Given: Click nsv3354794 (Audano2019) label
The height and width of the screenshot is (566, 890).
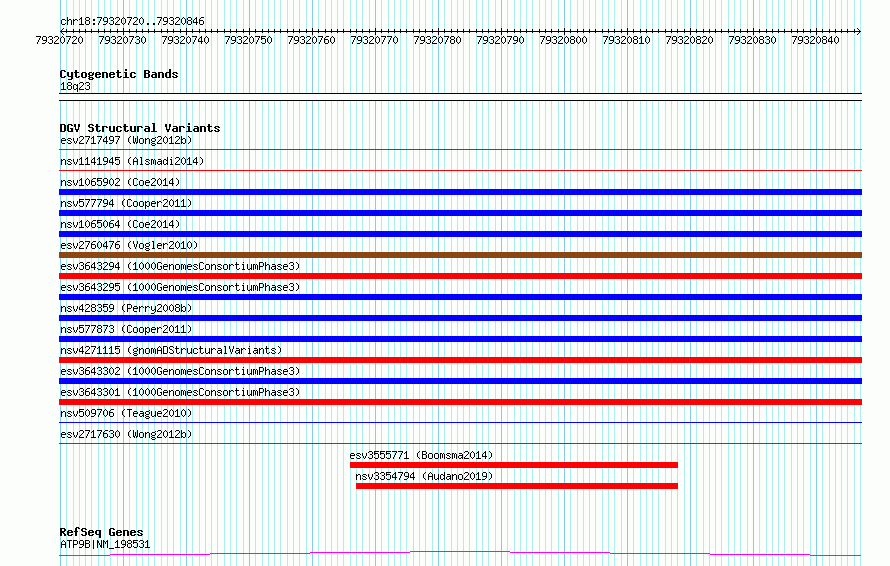Looking at the screenshot, I should (424, 476).
